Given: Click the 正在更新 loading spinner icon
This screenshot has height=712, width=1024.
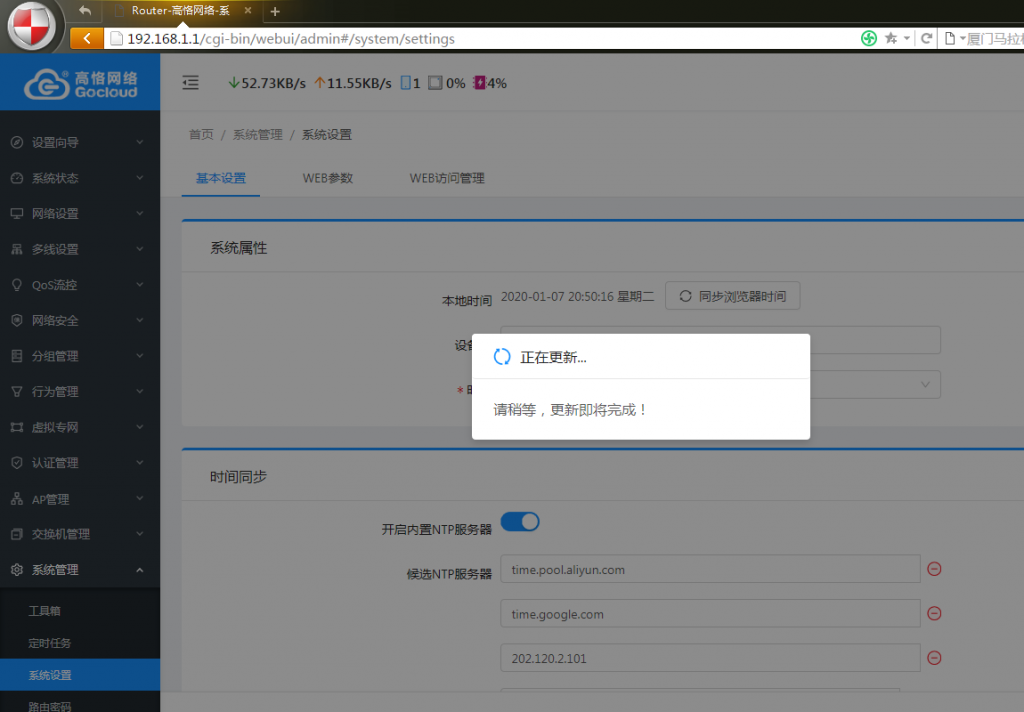Looking at the screenshot, I should (x=502, y=357).
